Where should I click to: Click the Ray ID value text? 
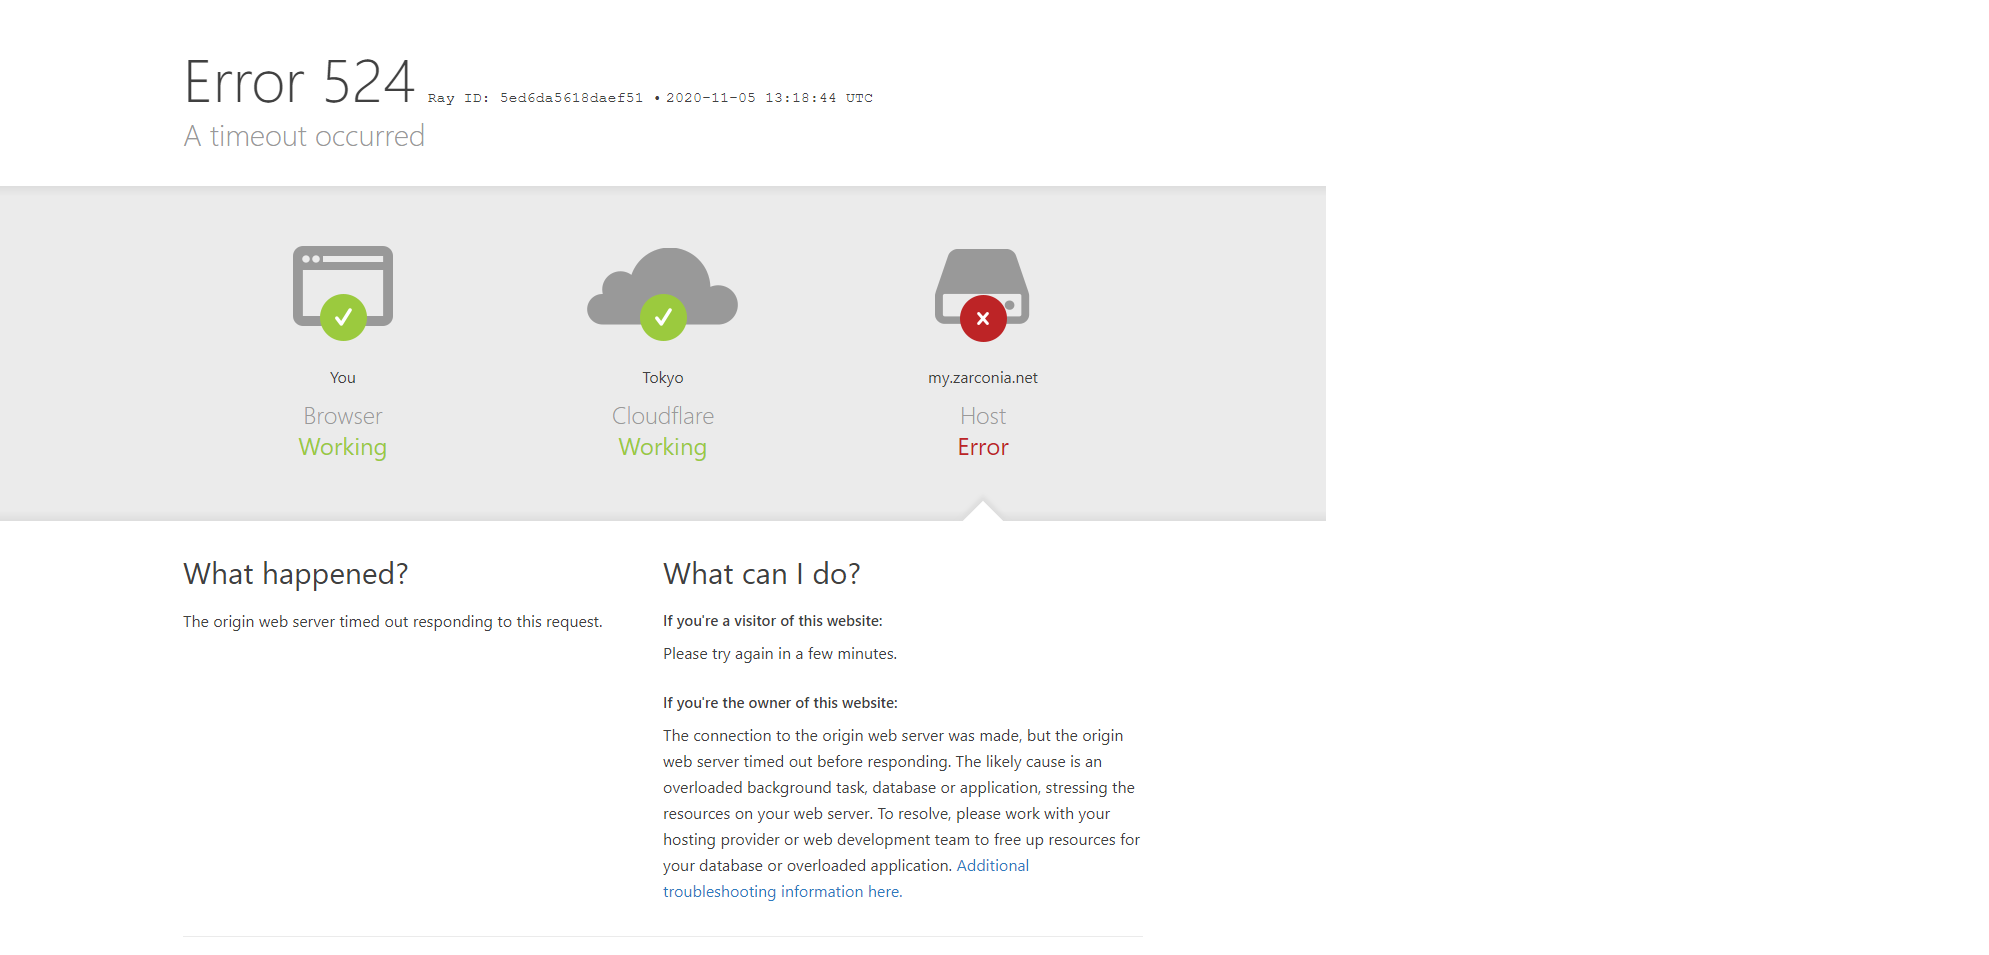[x=571, y=98]
